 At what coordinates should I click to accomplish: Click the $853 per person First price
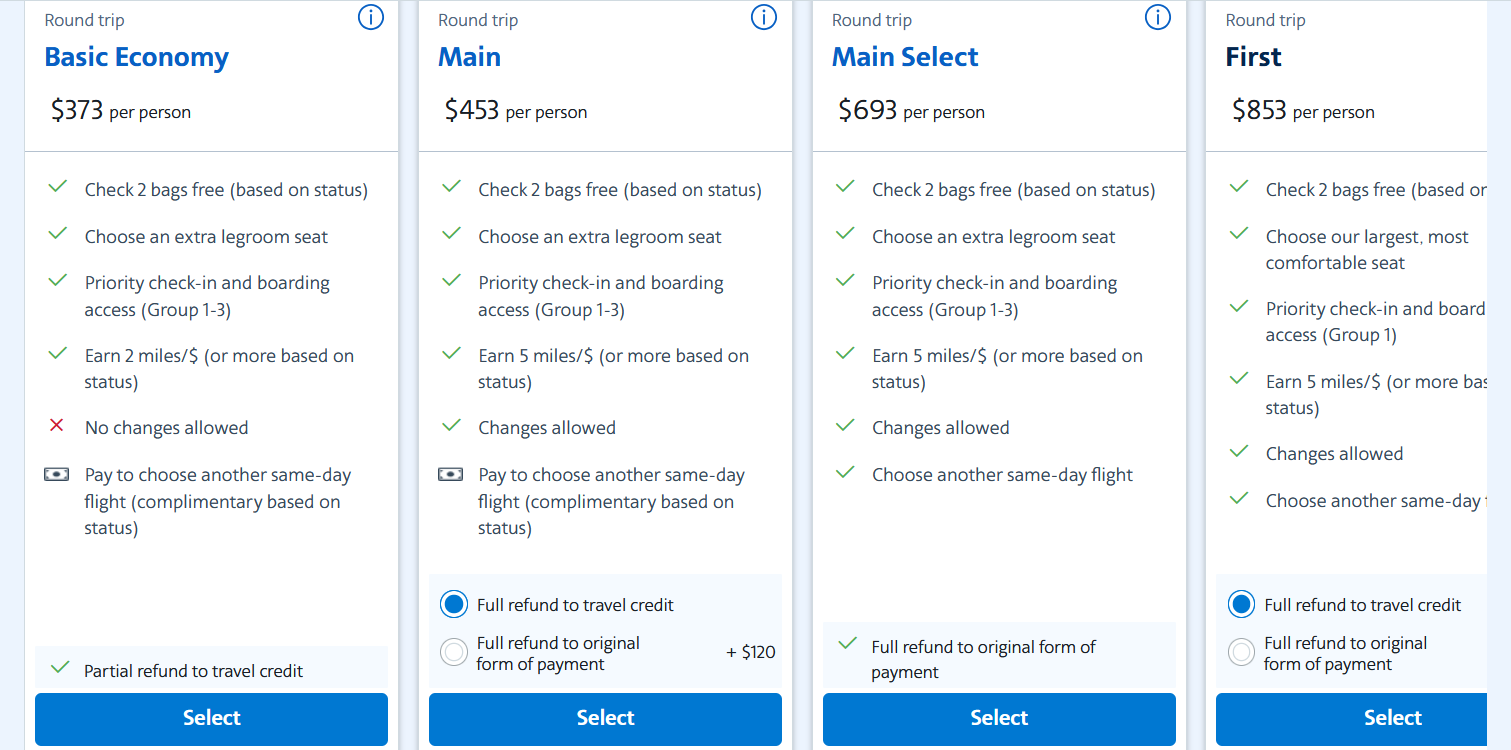(x=1303, y=111)
